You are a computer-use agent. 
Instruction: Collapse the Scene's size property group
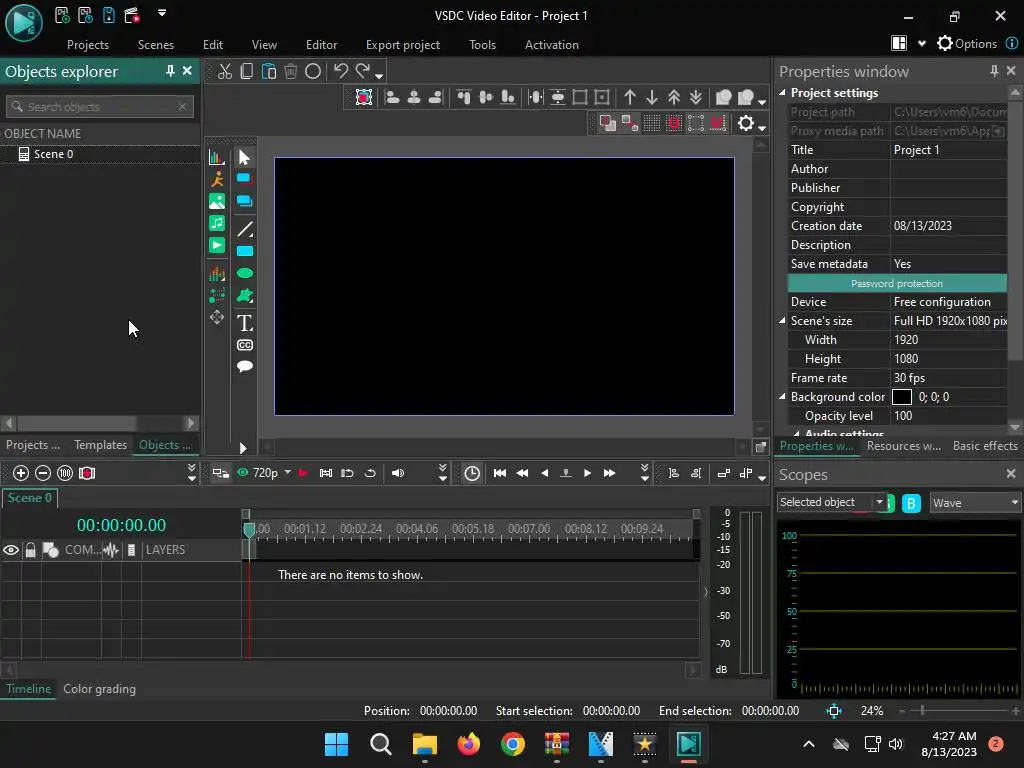[x=782, y=321]
